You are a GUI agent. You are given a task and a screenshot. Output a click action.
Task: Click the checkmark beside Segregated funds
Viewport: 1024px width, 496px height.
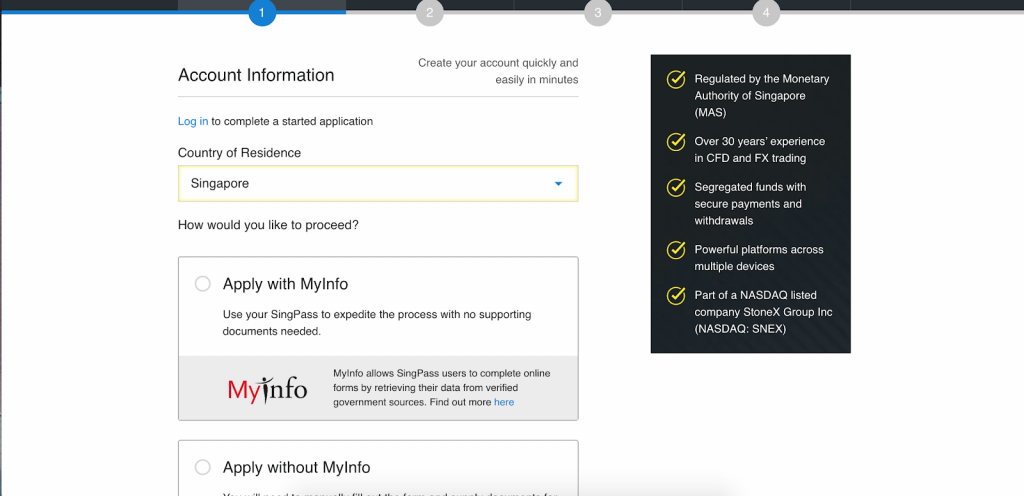click(x=675, y=187)
